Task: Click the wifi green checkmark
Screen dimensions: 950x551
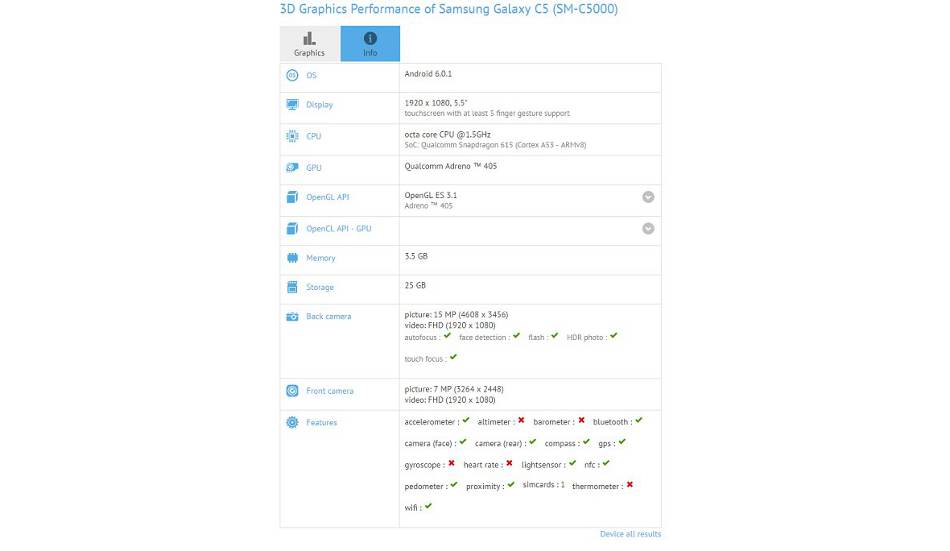Action: [428, 506]
